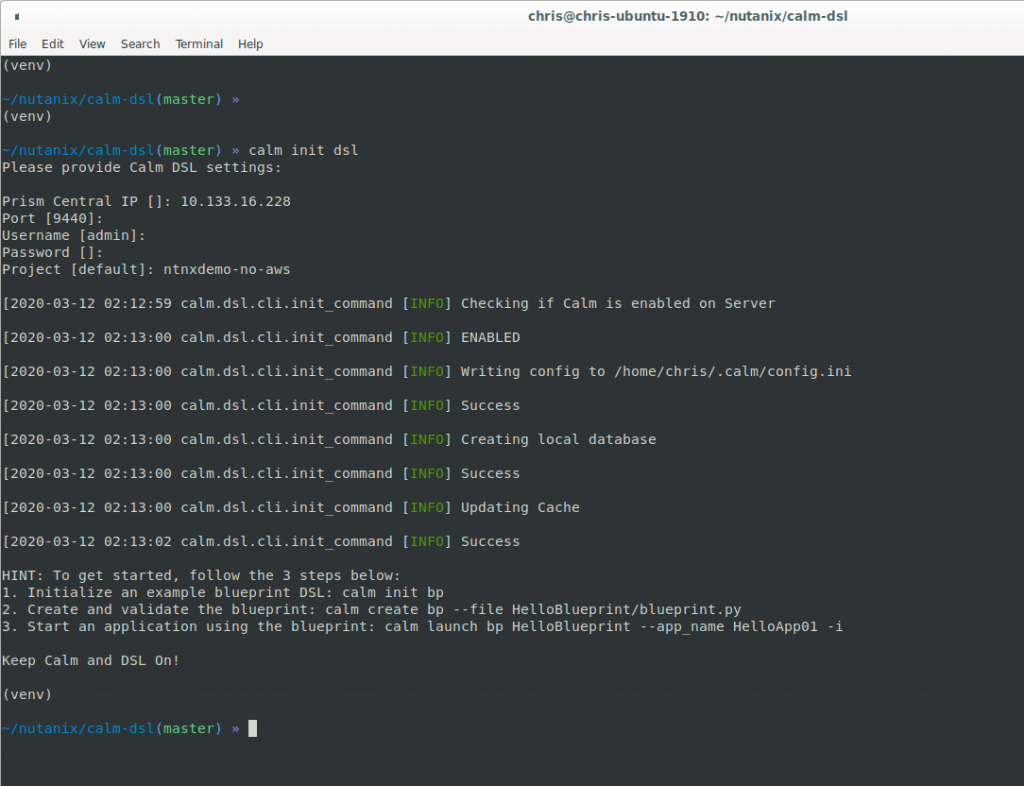The height and width of the screenshot is (786, 1024).
Task: Click the IP address 10.133.16.228
Action: click(235, 201)
